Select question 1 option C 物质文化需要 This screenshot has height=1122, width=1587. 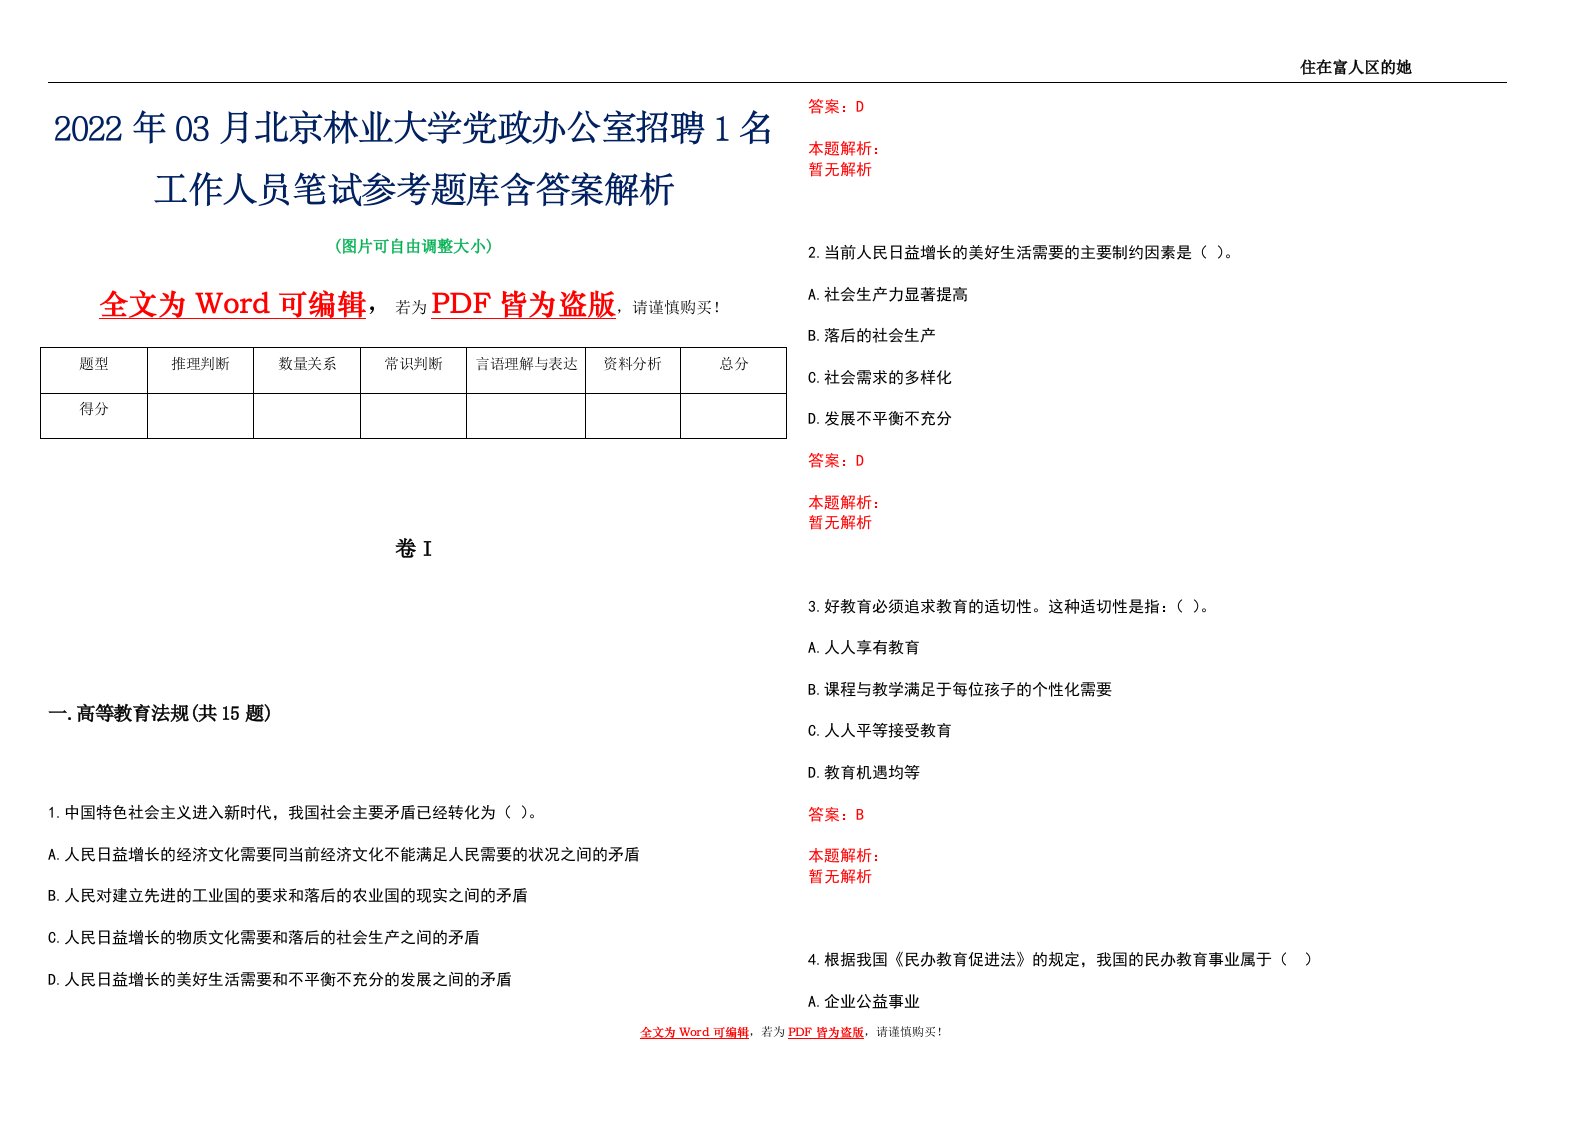click(264, 938)
